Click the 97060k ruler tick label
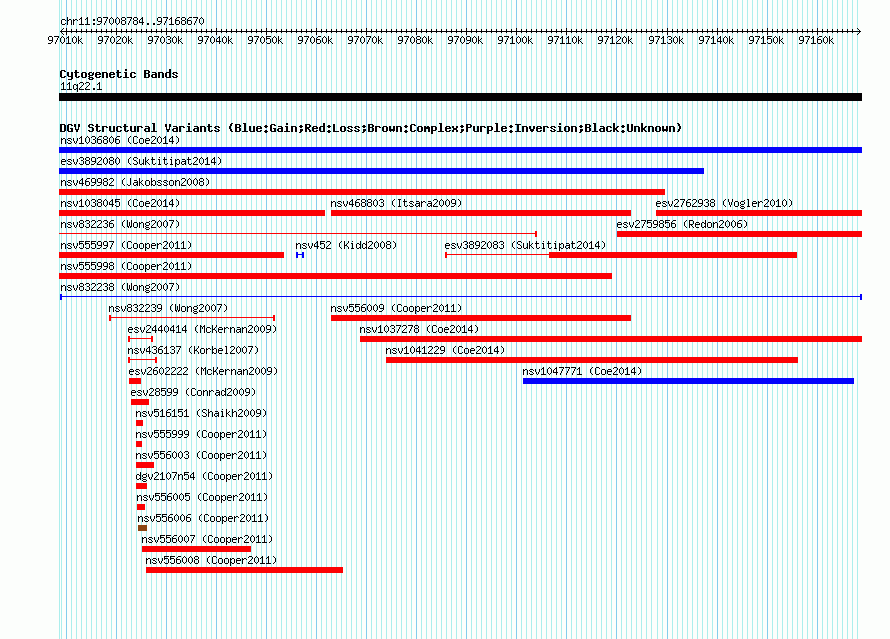 tap(315, 40)
